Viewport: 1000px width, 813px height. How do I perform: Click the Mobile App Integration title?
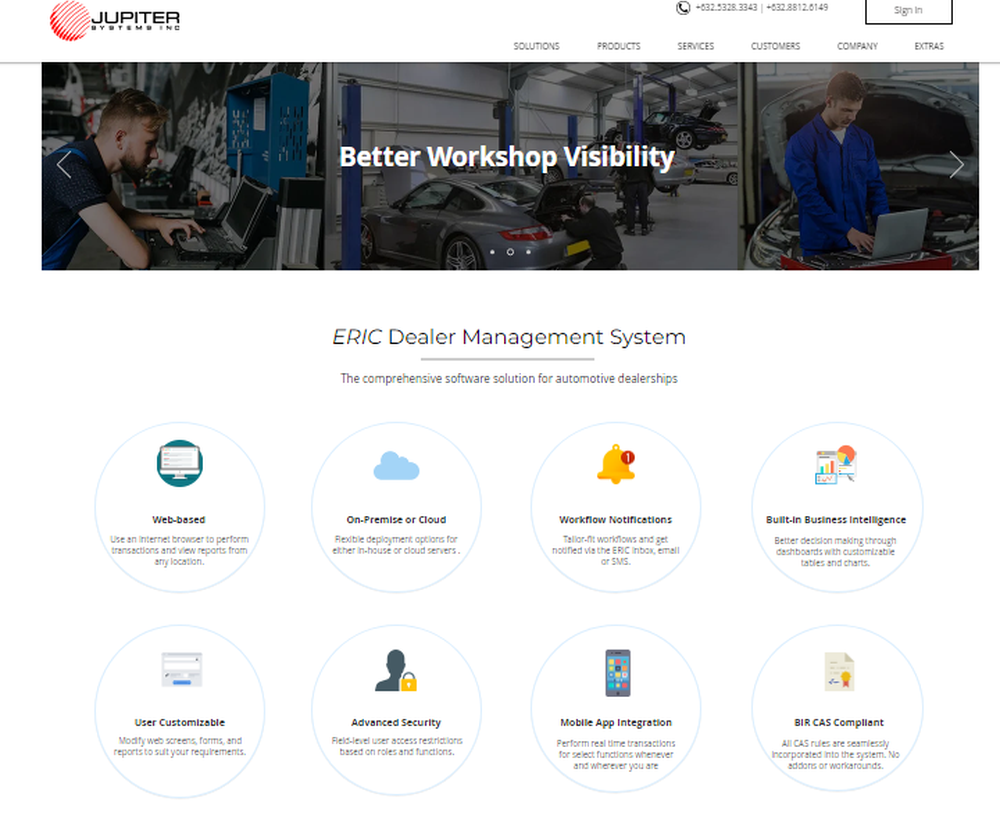coord(616,722)
